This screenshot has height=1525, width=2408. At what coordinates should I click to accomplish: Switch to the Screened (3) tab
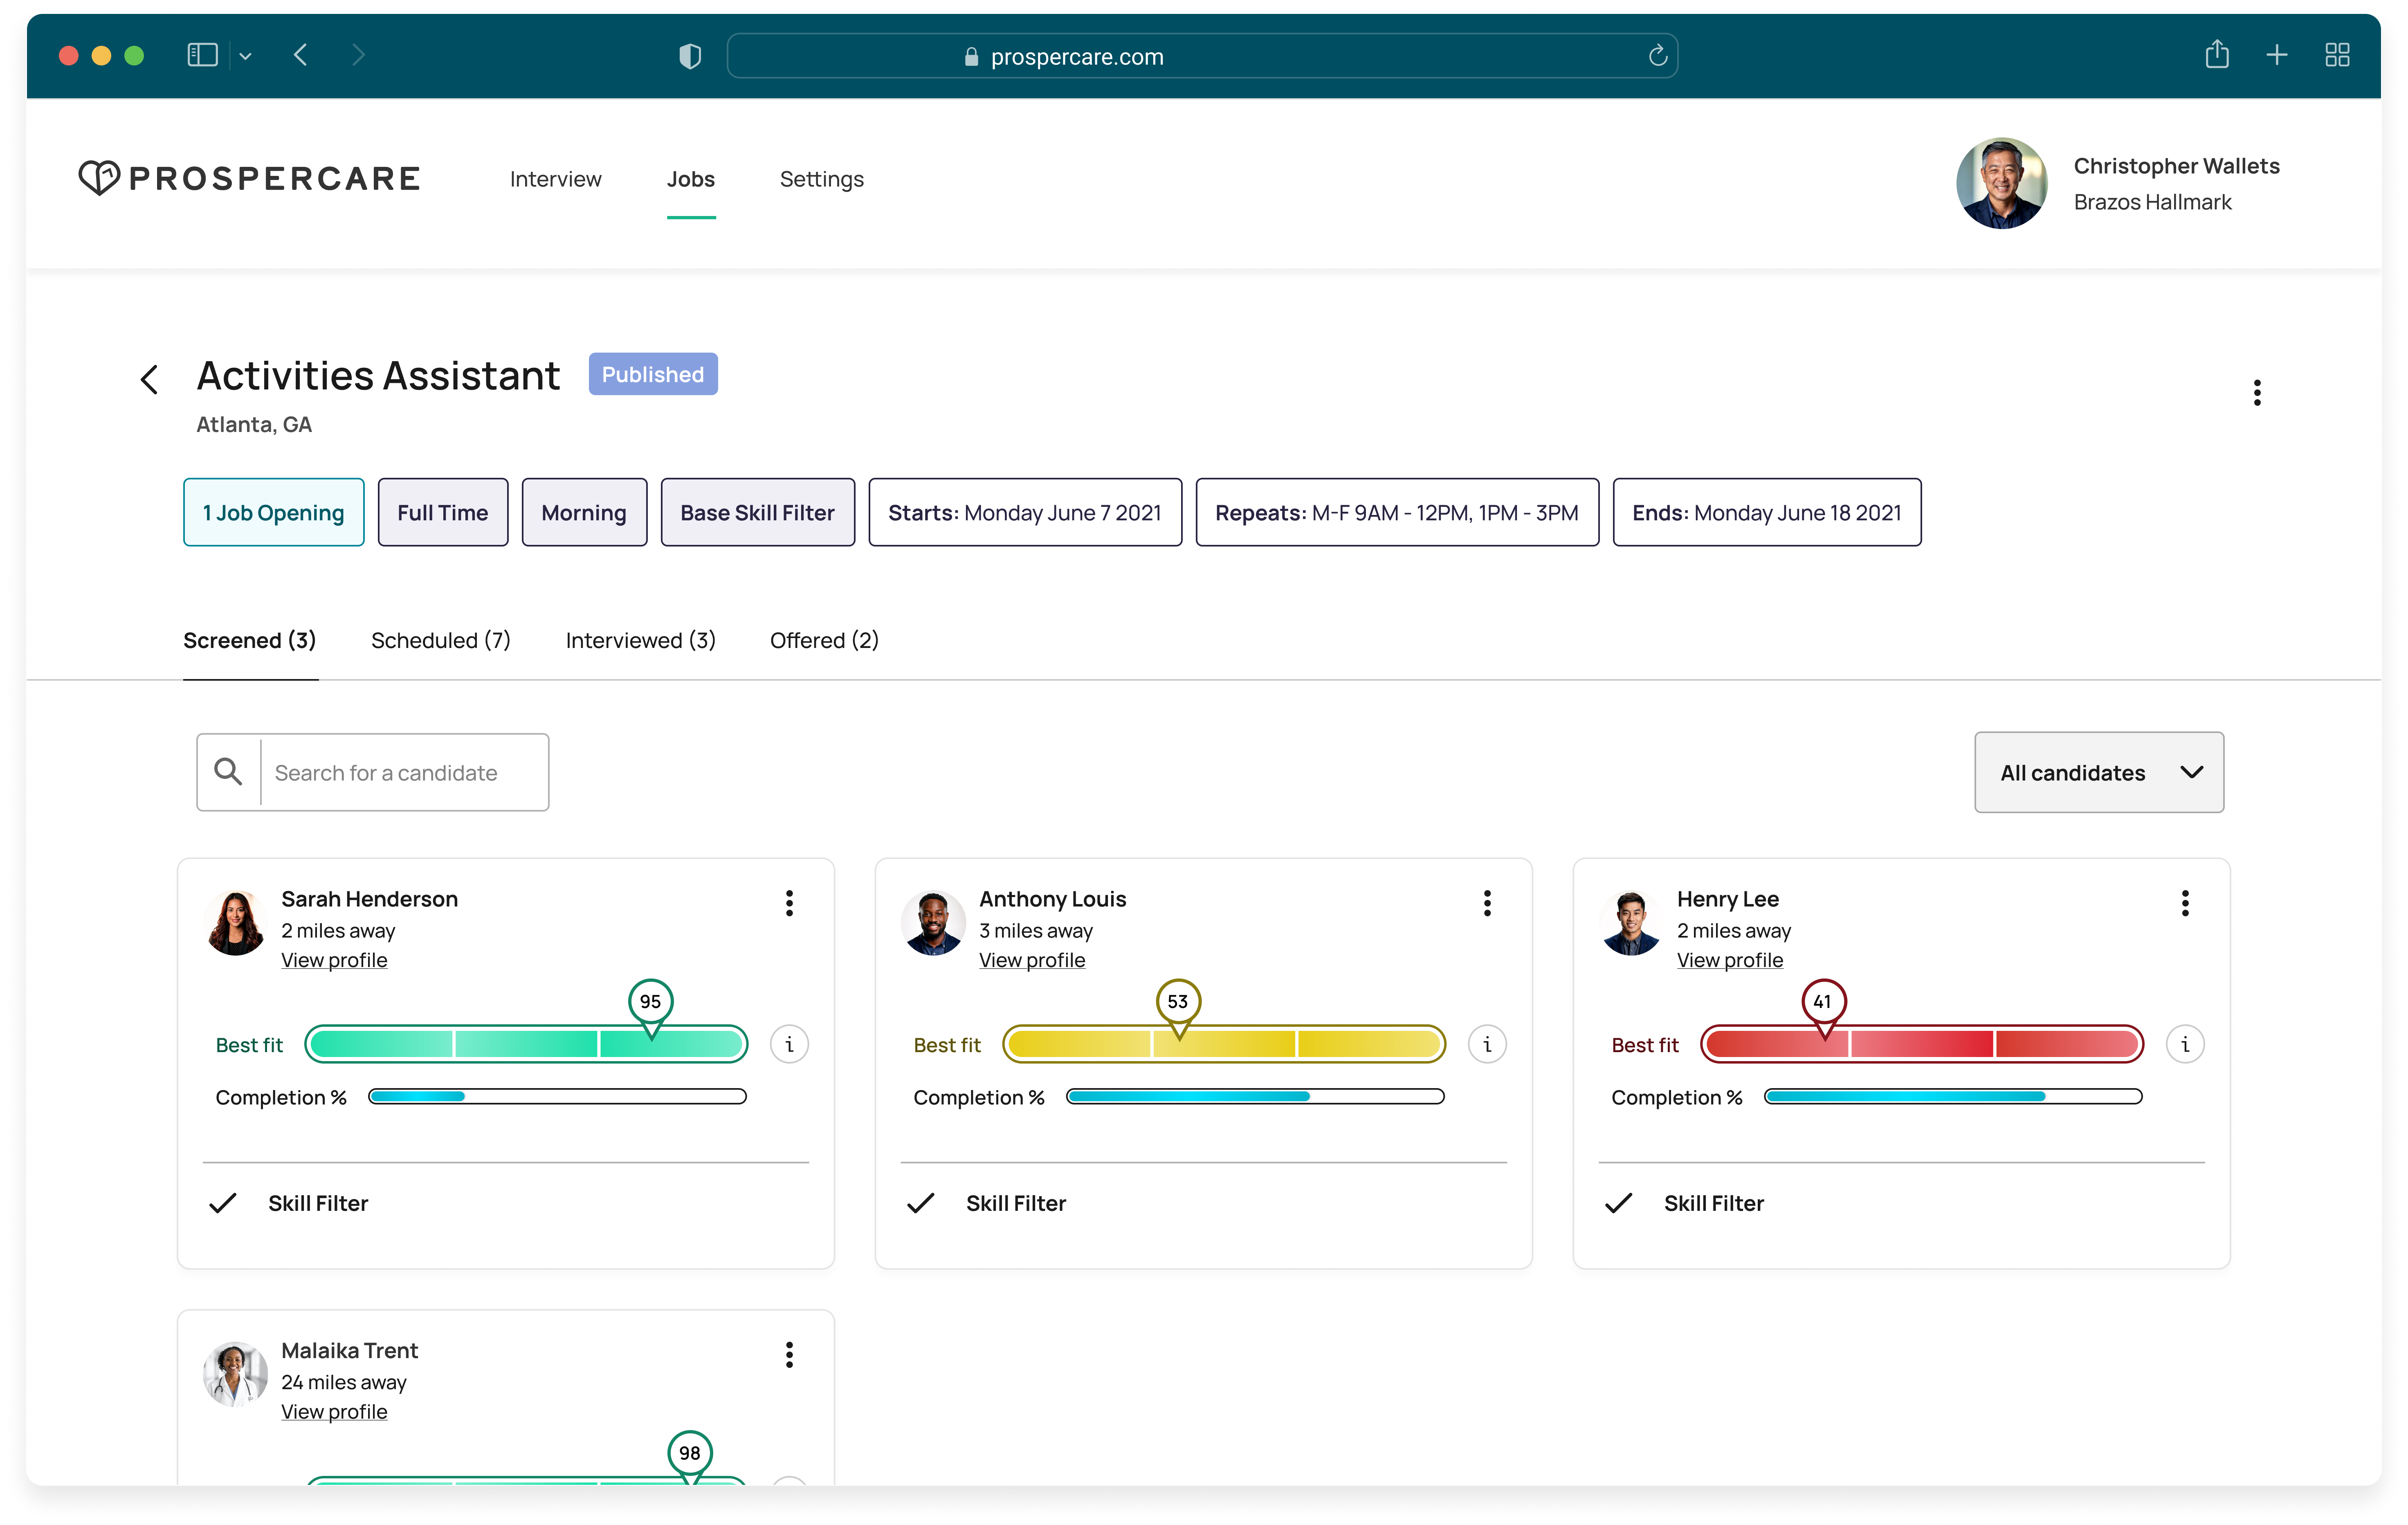coord(249,640)
